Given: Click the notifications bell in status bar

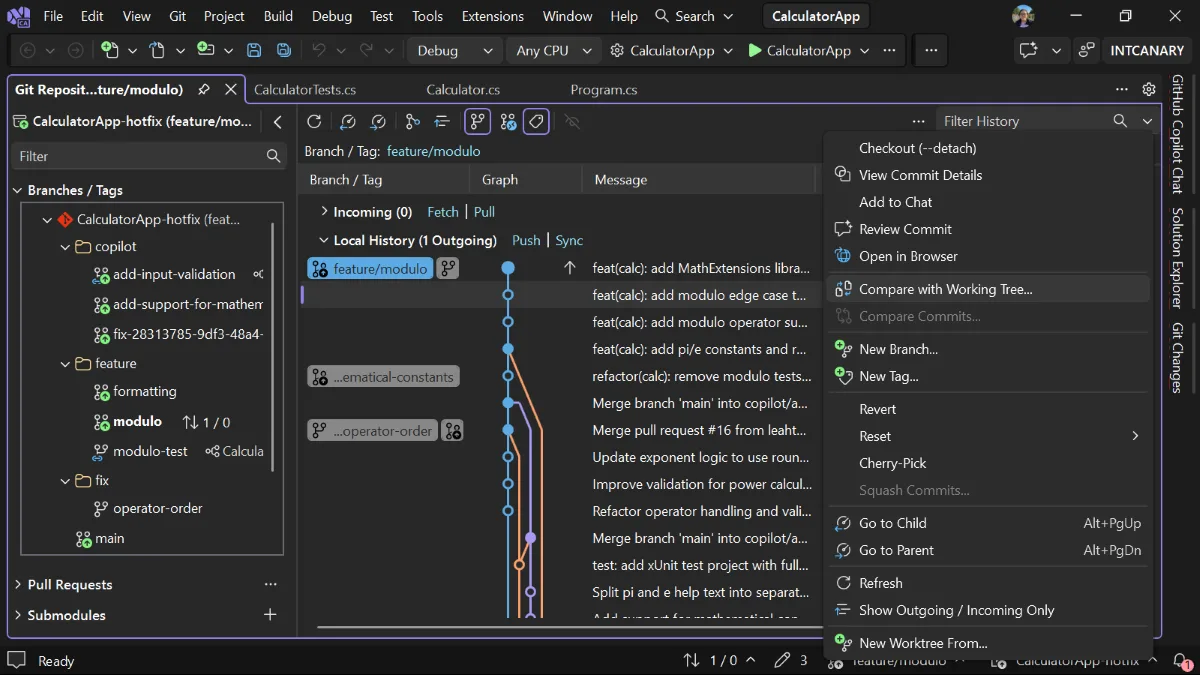Looking at the screenshot, I should click(x=1182, y=661).
